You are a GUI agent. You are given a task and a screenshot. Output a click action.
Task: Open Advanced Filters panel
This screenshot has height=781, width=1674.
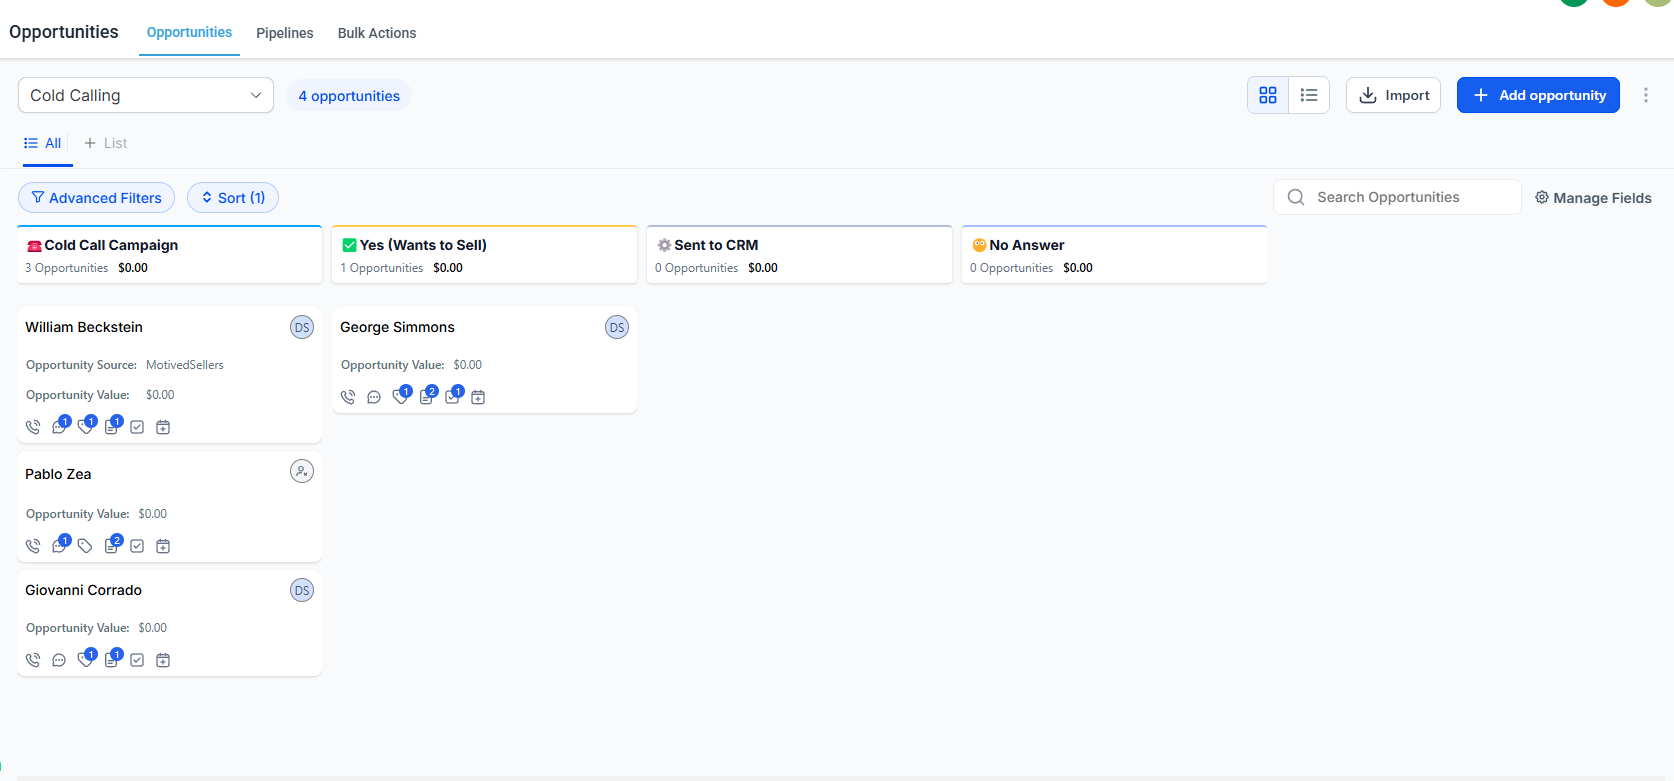pyautogui.click(x=96, y=197)
